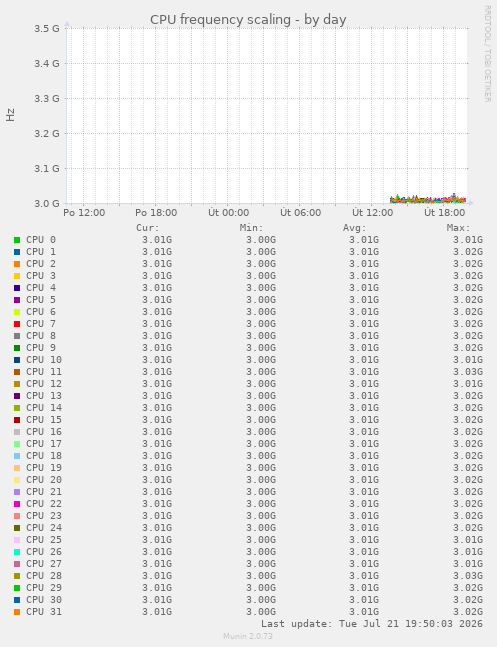Click the 'Út 18:00' x-axis label
This screenshot has width=497, height=647.
445,213
